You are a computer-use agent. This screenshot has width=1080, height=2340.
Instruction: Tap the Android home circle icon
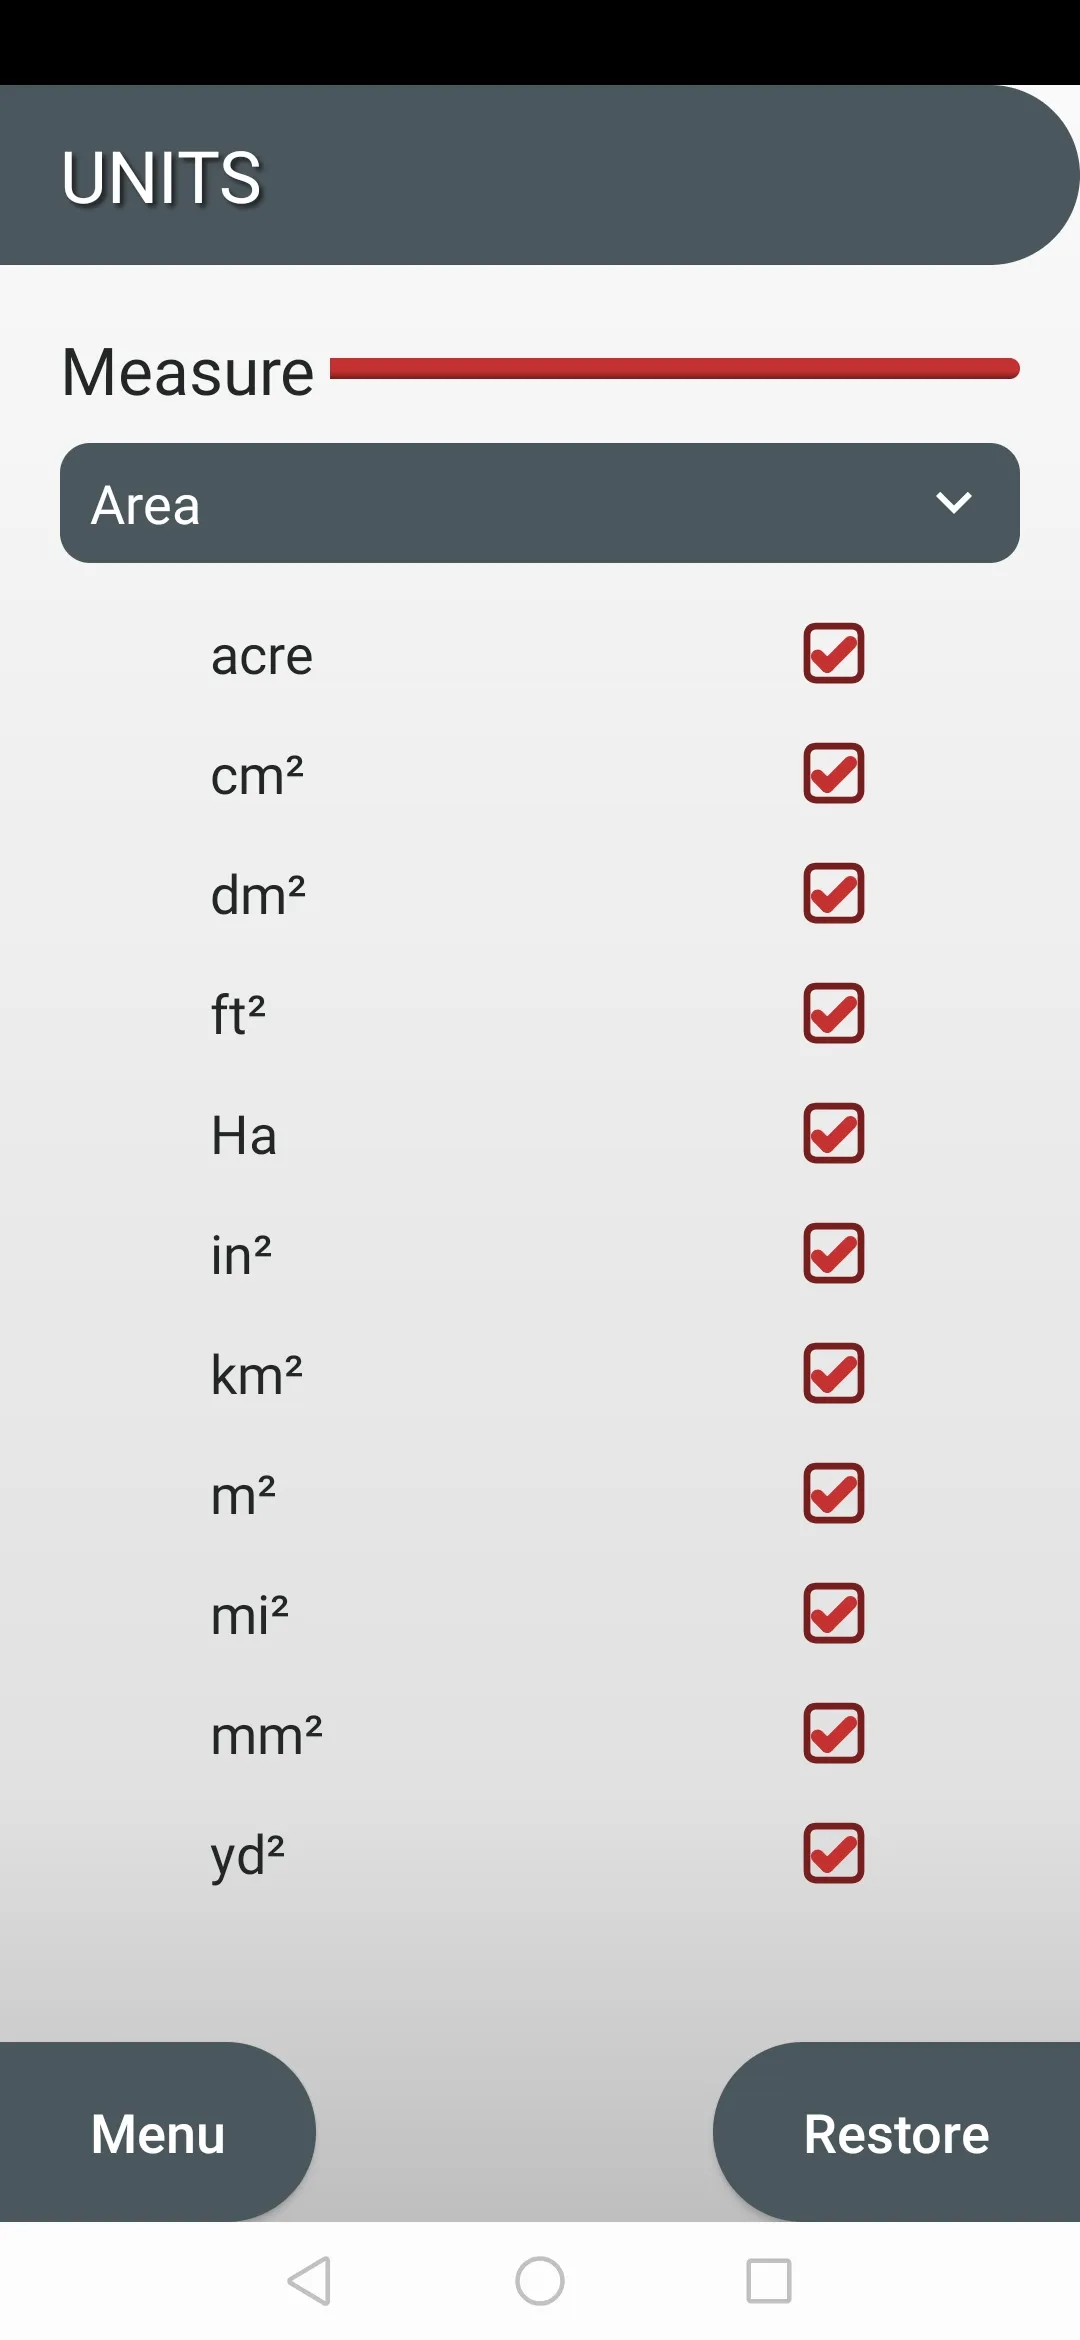point(540,2281)
